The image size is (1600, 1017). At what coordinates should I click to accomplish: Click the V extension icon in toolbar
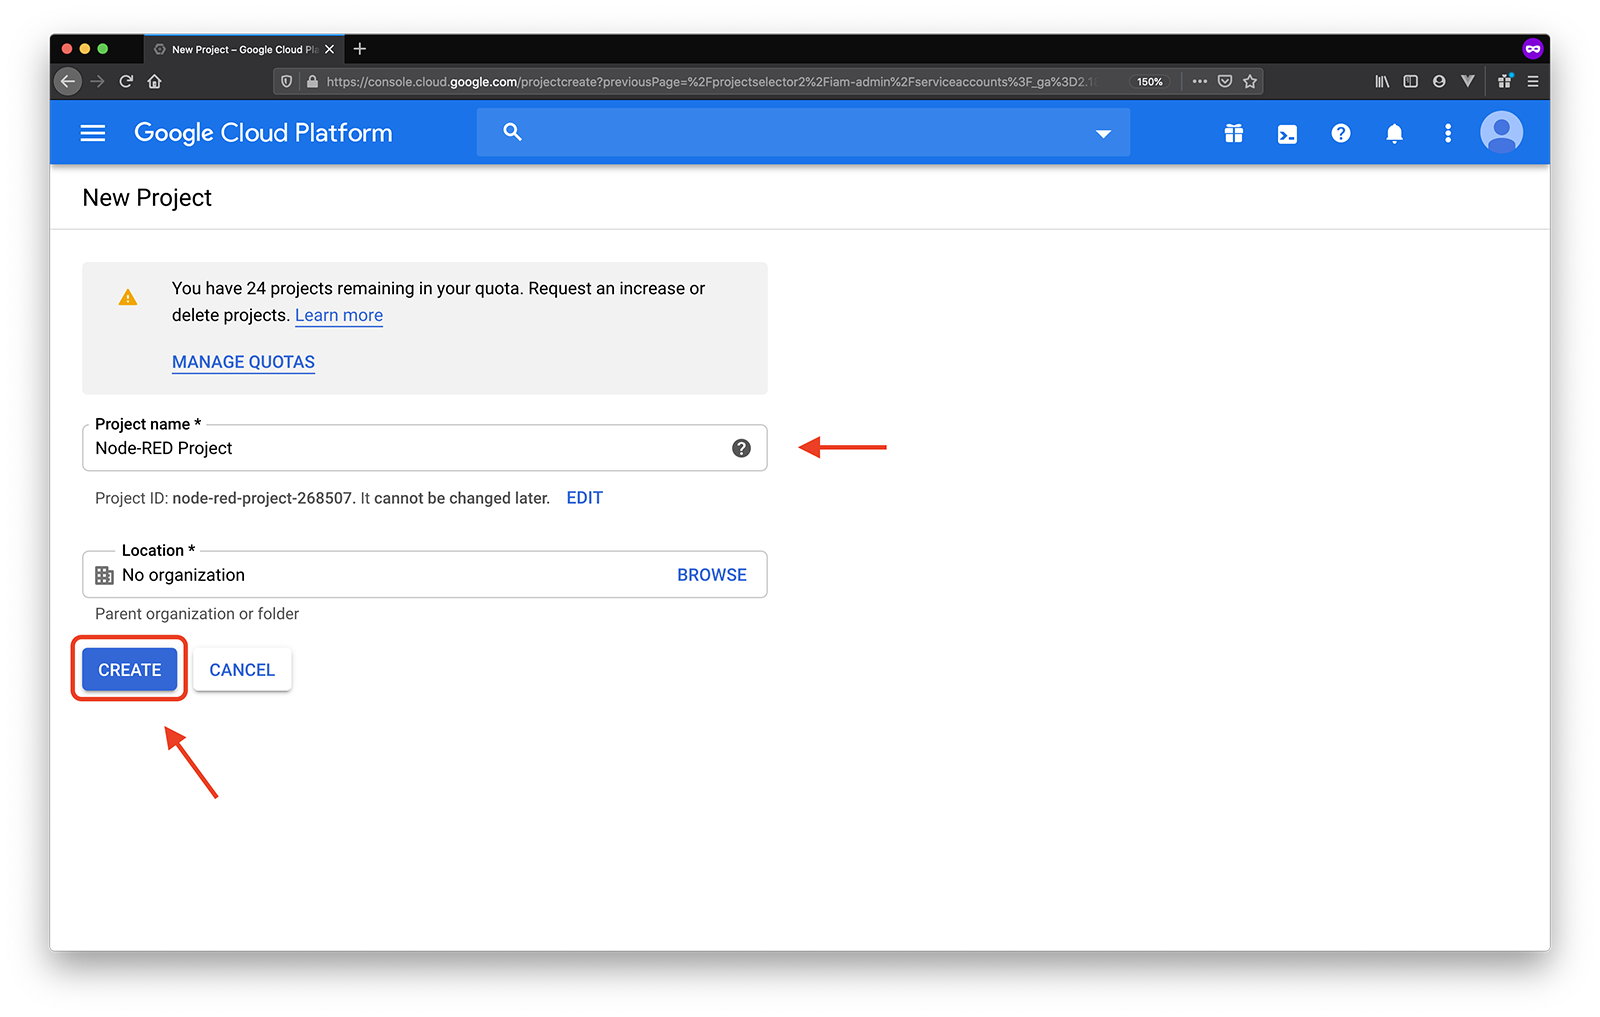click(1467, 82)
